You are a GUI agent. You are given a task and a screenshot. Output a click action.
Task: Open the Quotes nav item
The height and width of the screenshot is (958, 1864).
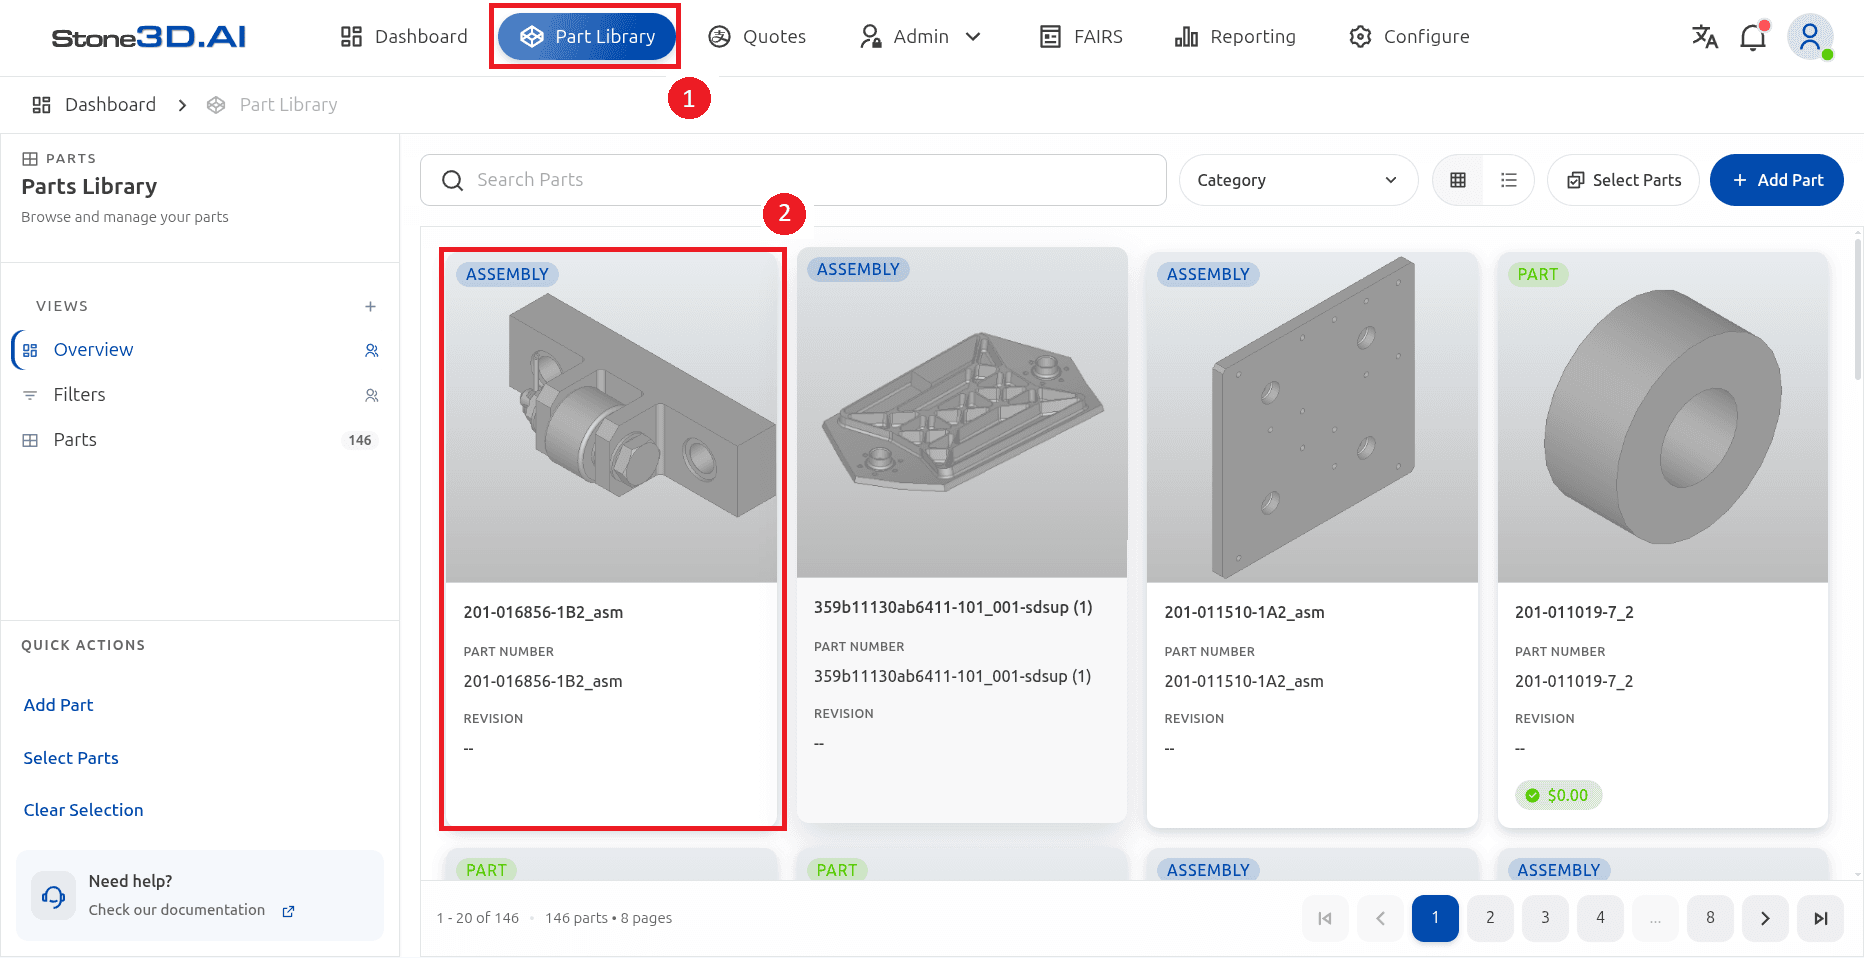pyautogui.click(x=757, y=37)
